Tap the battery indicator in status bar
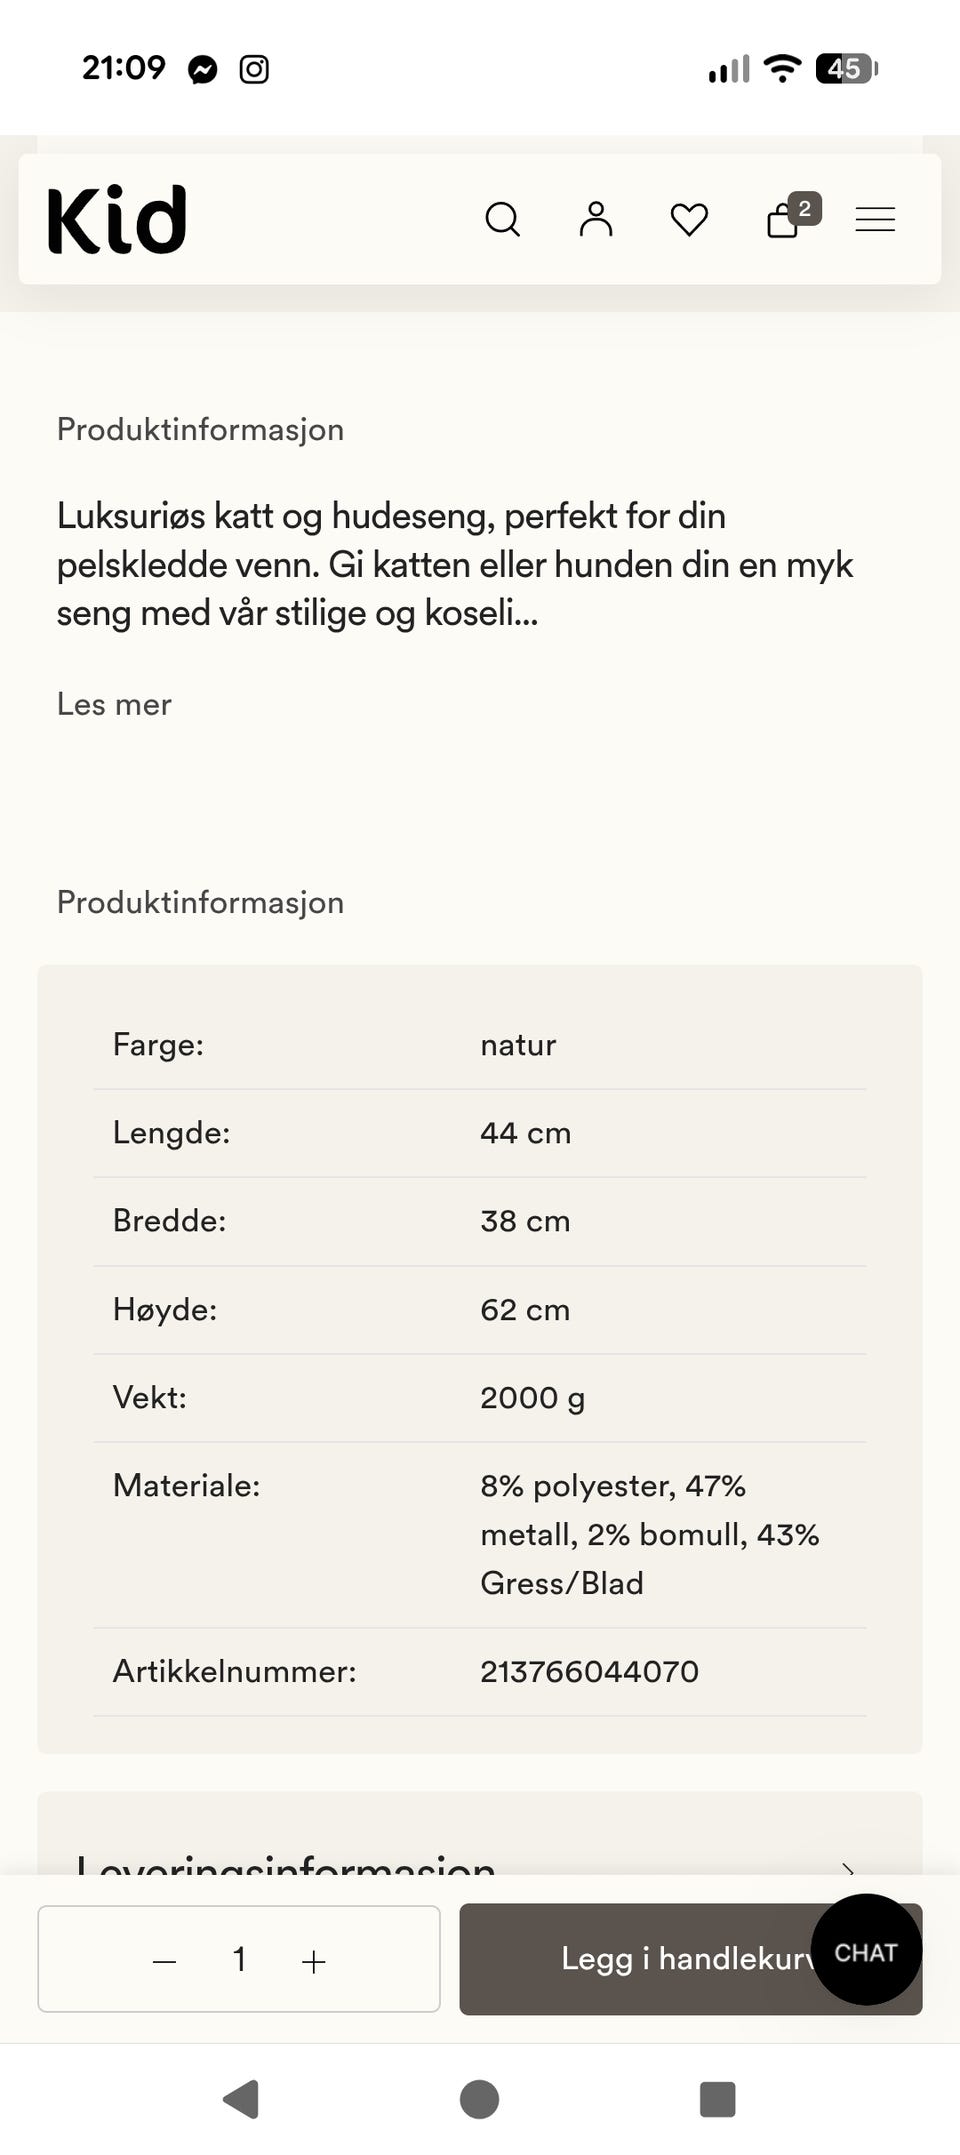The width and height of the screenshot is (960, 2155). [x=847, y=68]
